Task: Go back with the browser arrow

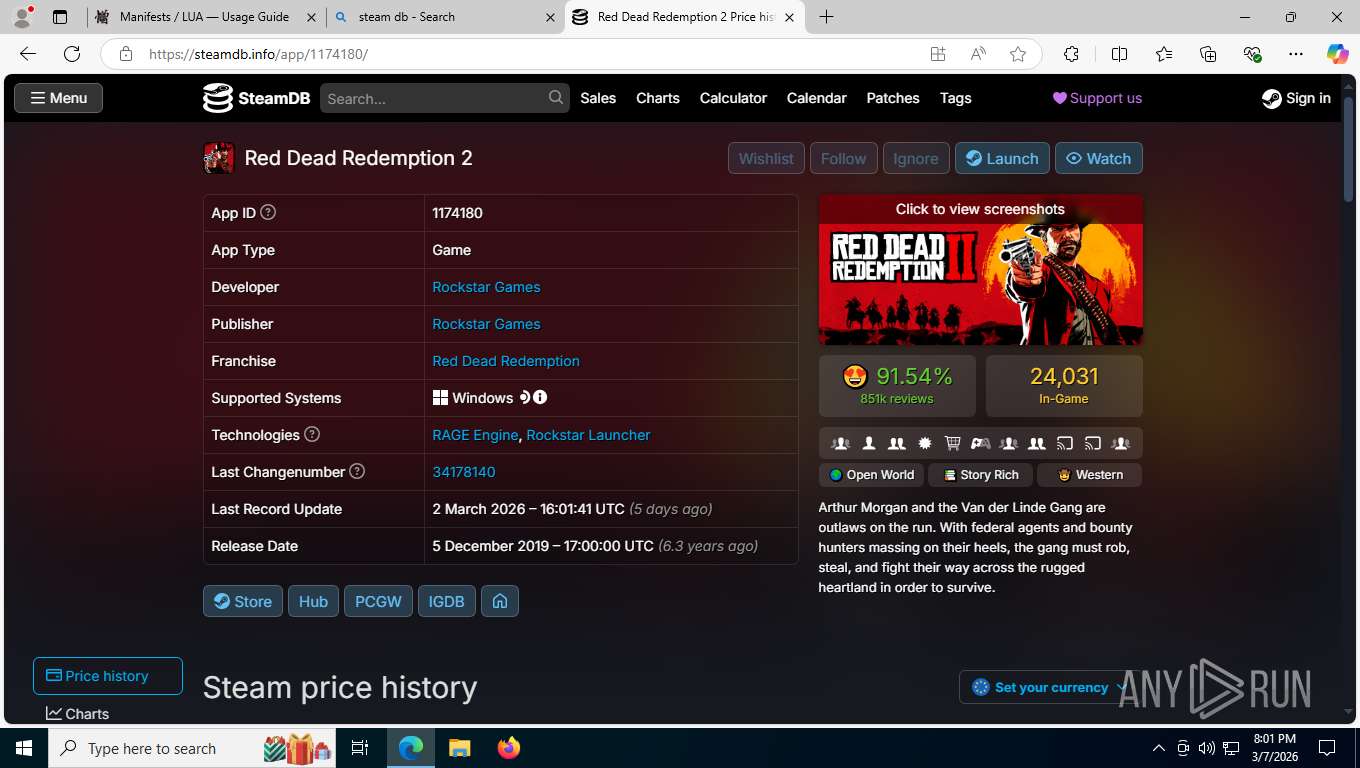Action: point(28,54)
